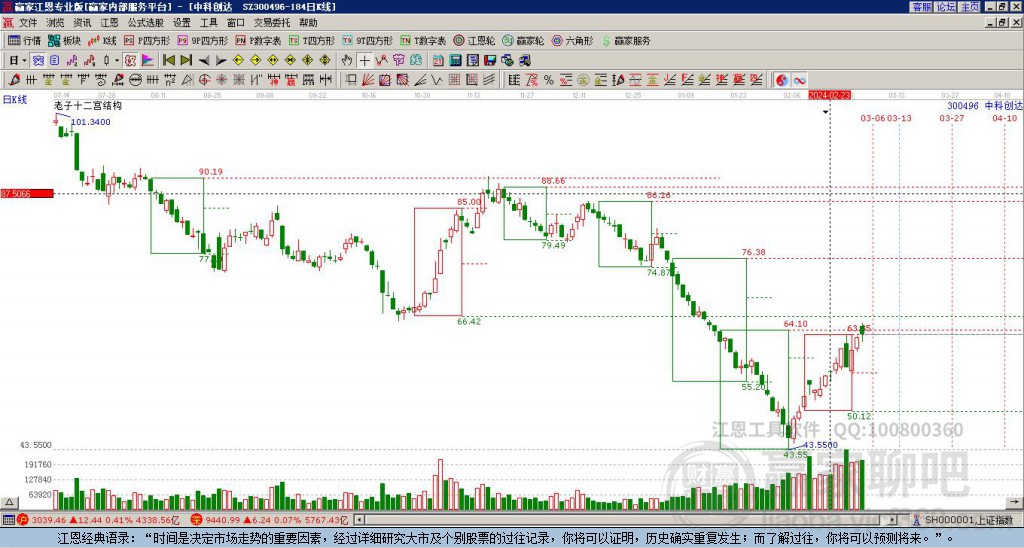1024x548 pixels.
Task: Click the 04-10 forecast date label
Action: click(x=1004, y=118)
